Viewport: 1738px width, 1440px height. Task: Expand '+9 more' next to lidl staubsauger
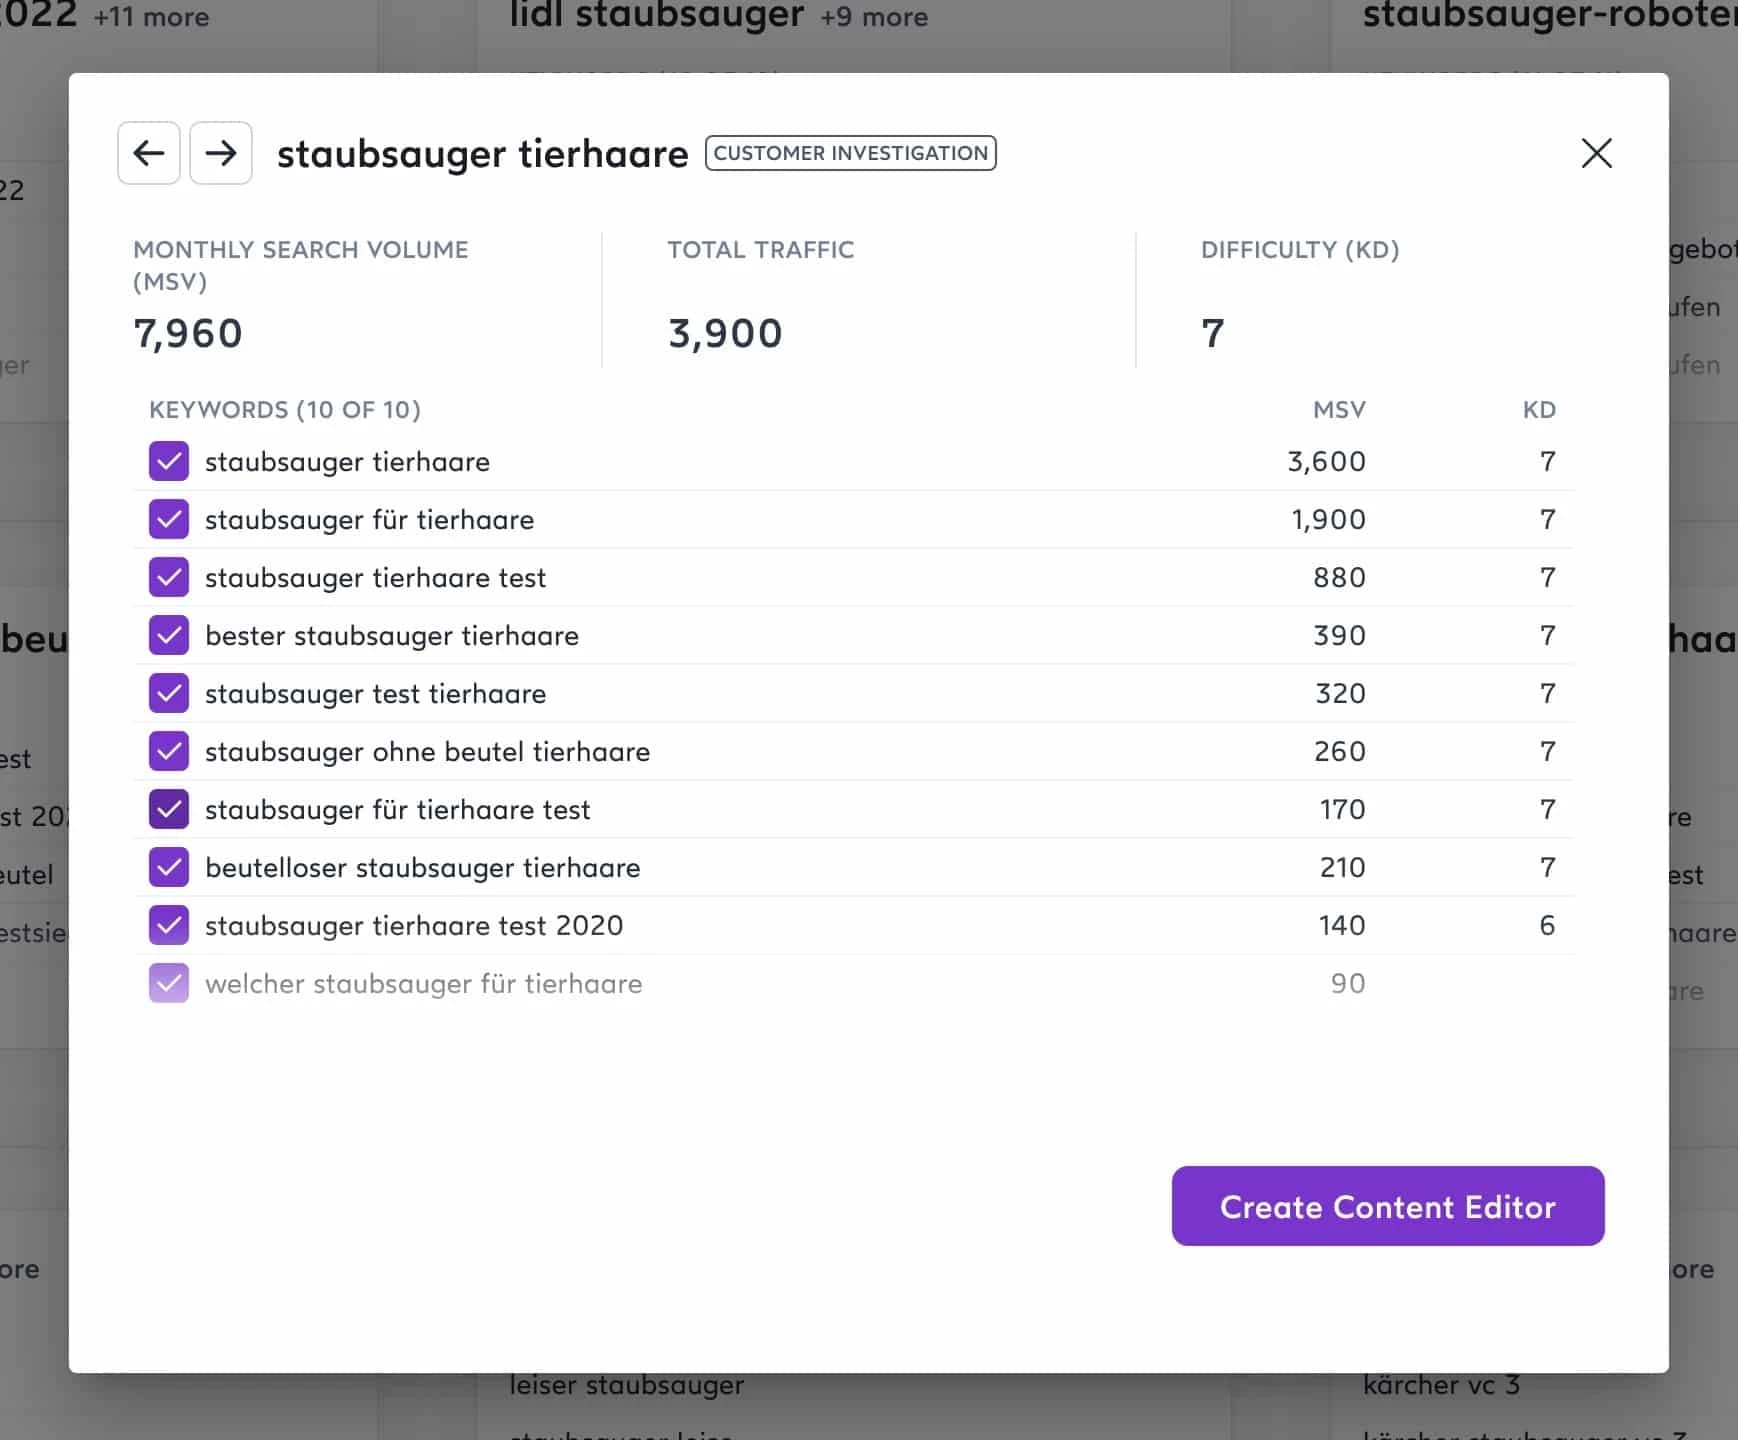click(873, 17)
